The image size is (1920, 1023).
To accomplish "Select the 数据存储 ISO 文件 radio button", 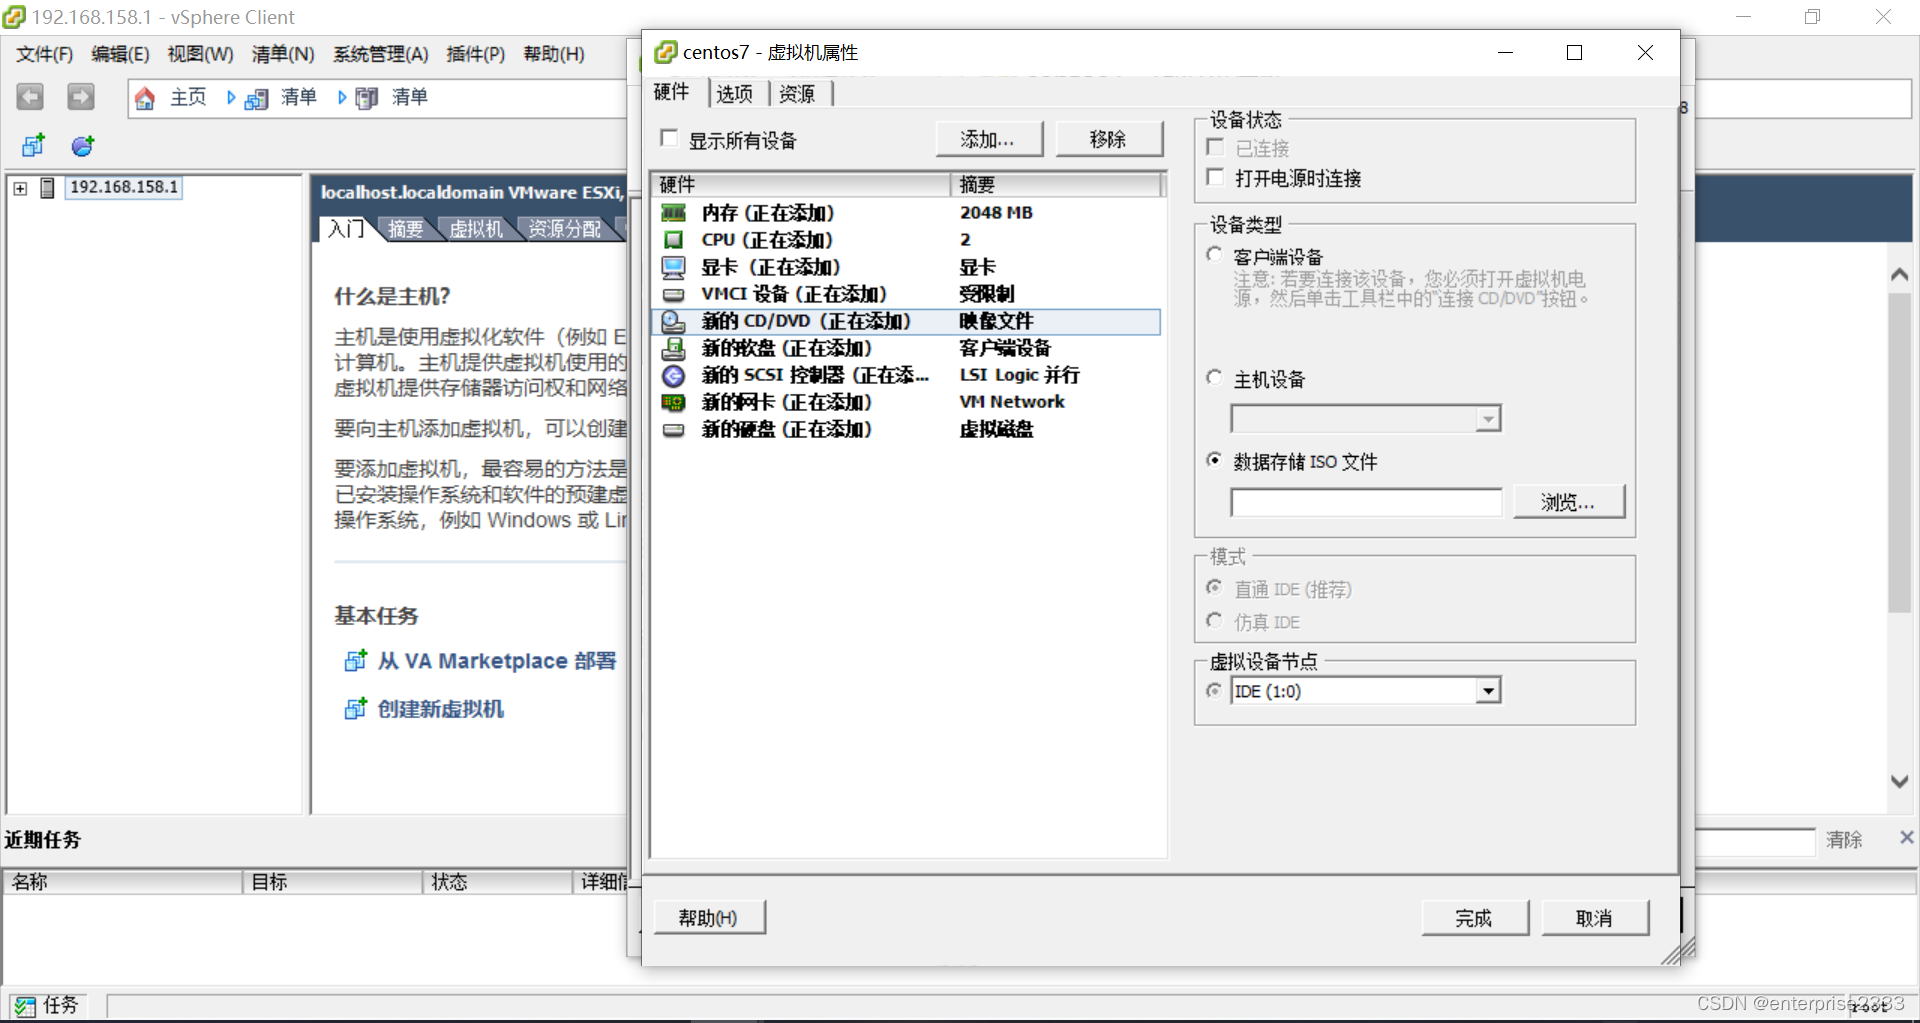I will pos(1214,459).
